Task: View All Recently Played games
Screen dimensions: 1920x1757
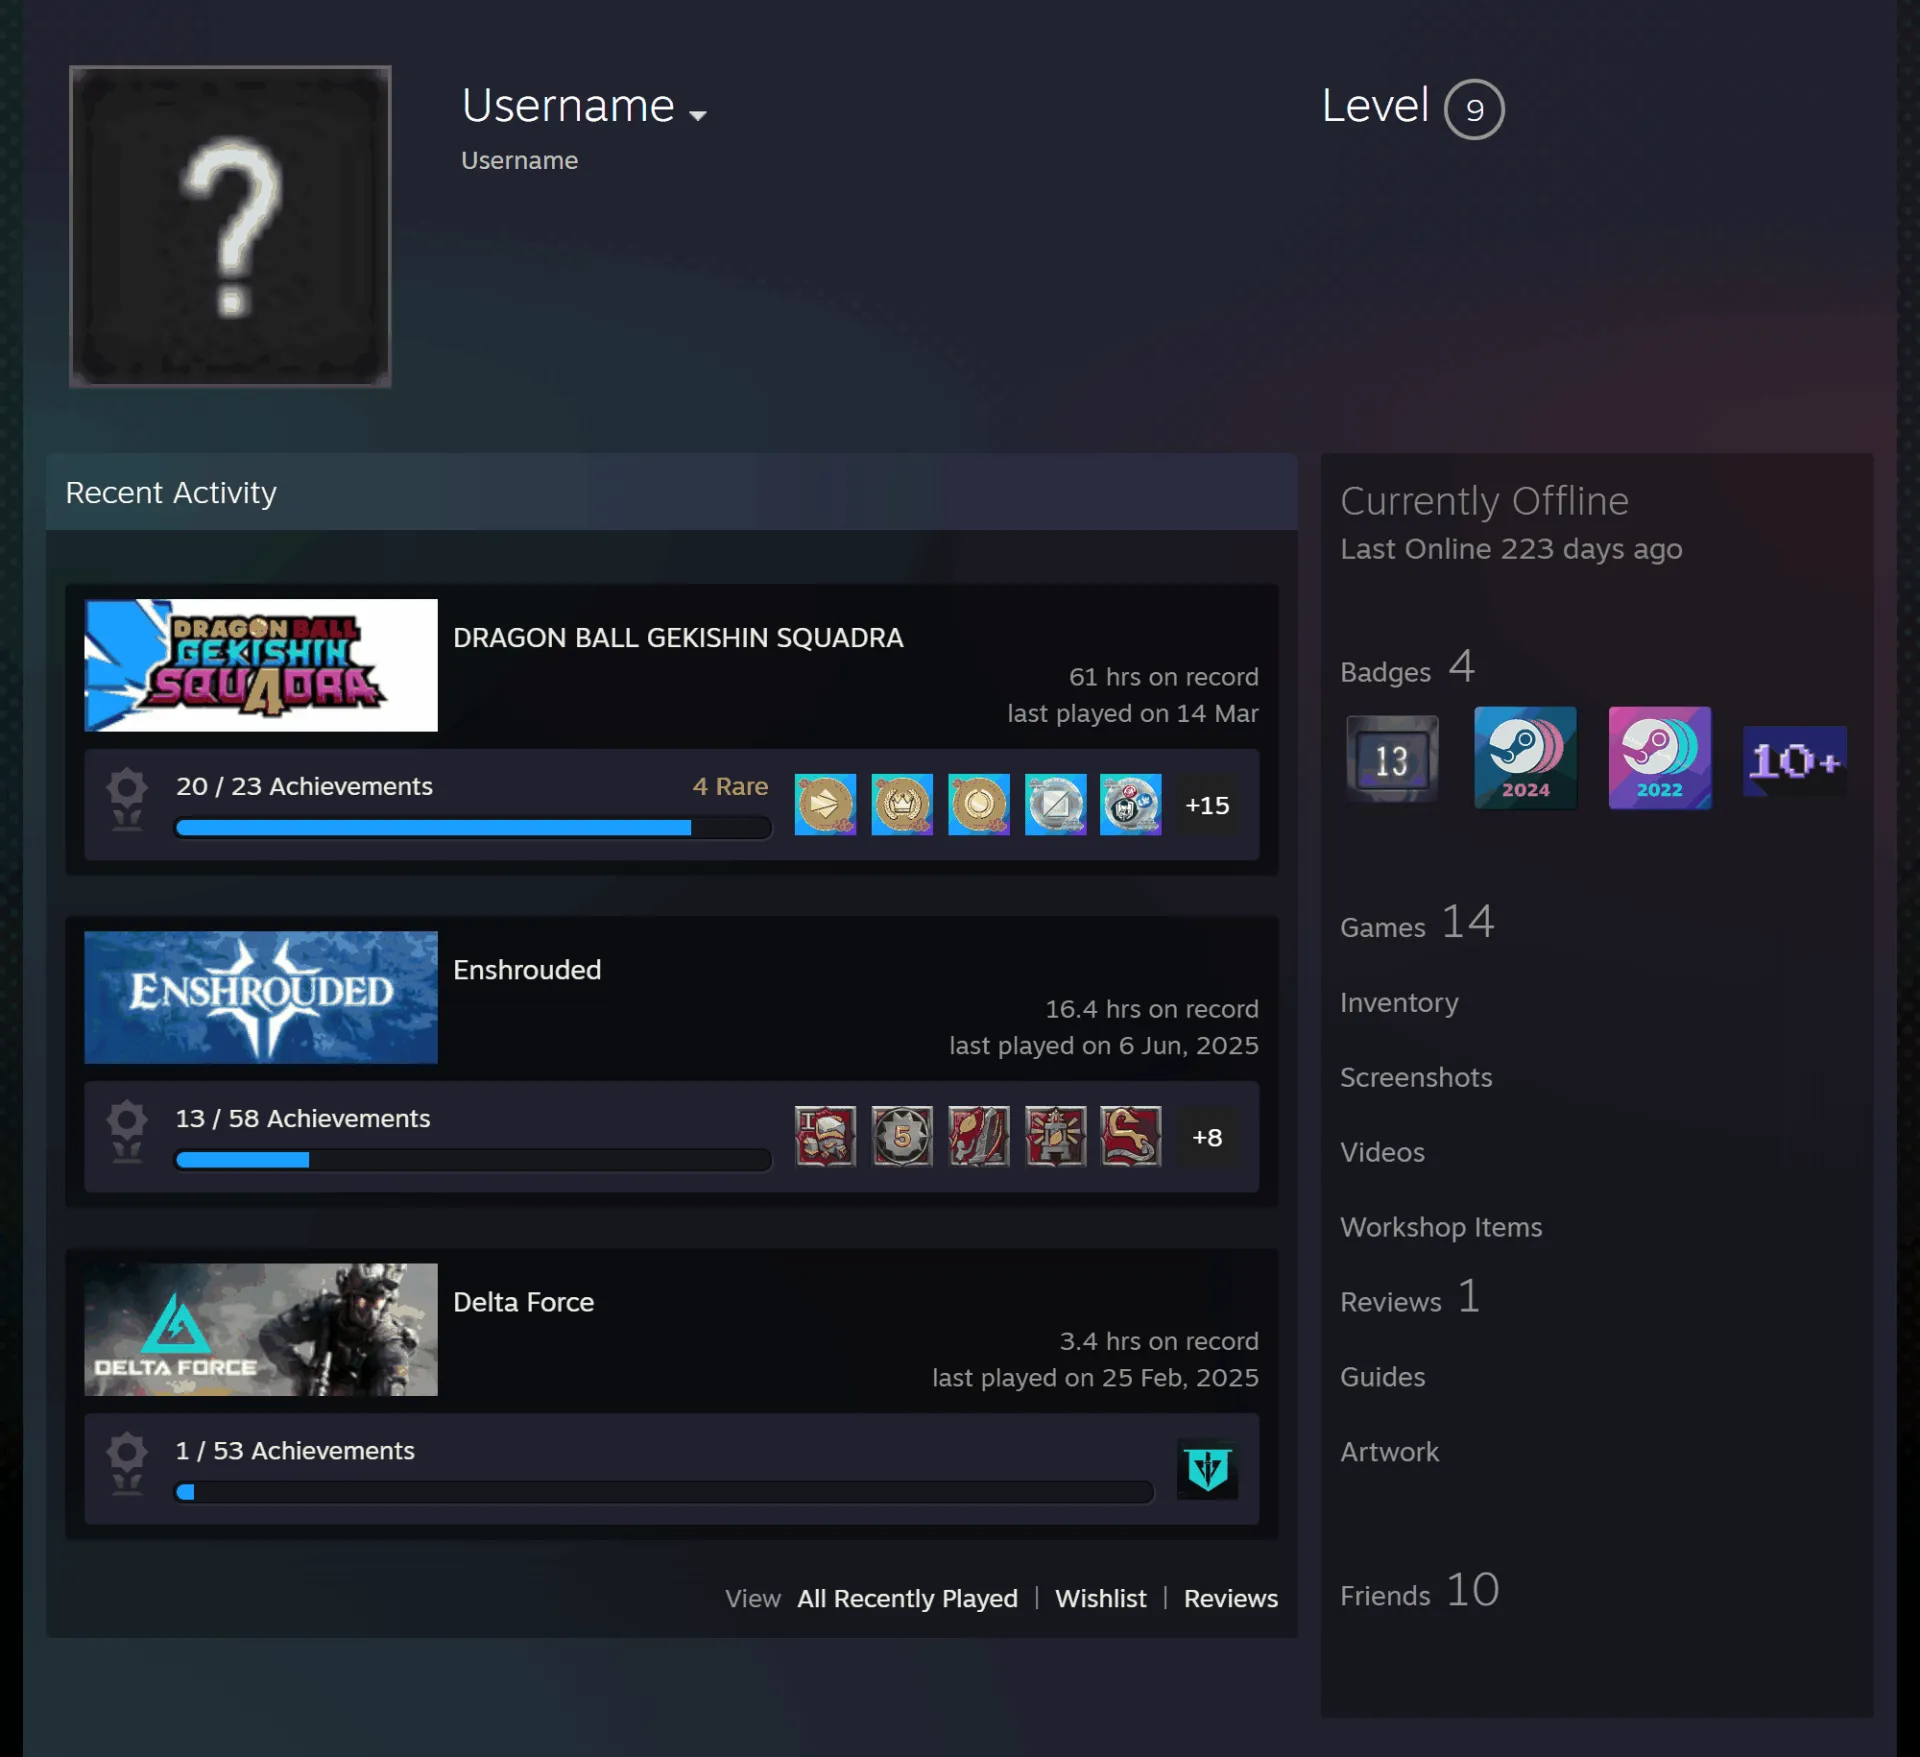Action: click(x=907, y=1598)
